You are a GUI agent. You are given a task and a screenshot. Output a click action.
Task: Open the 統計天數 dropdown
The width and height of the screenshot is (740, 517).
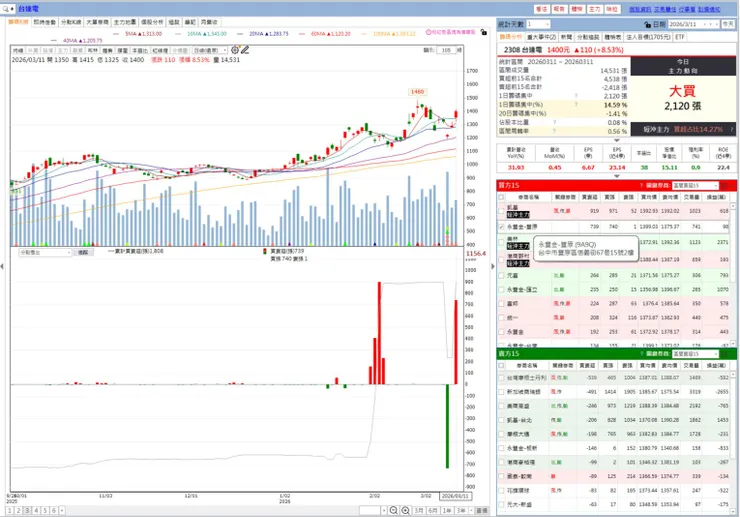[x=538, y=24]
